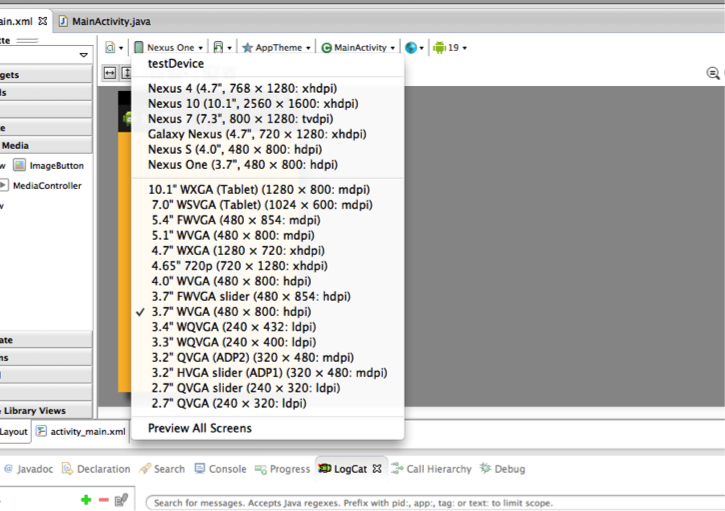Choose Galaxy Nexus (4.7", 720 × 1280)
Image resolution: width=725 pixels, height=511 pixels.
[268, 134]
